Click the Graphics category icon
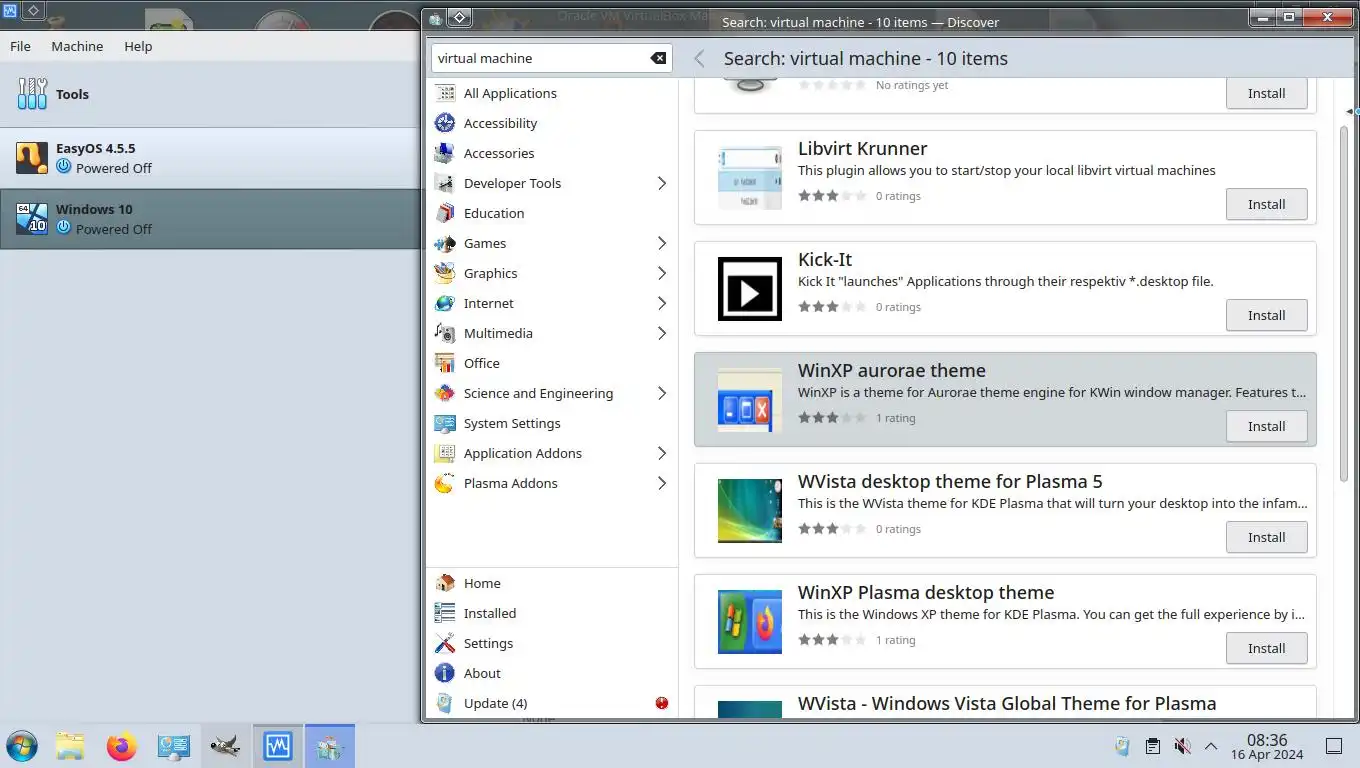The image size is (1360, 768). [x=445, y=273]
